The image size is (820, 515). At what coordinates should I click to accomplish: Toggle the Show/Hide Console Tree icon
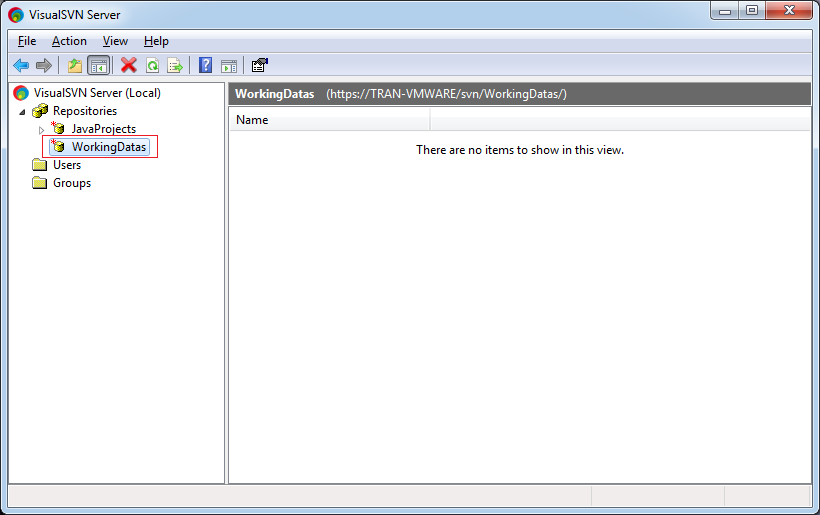99,66
